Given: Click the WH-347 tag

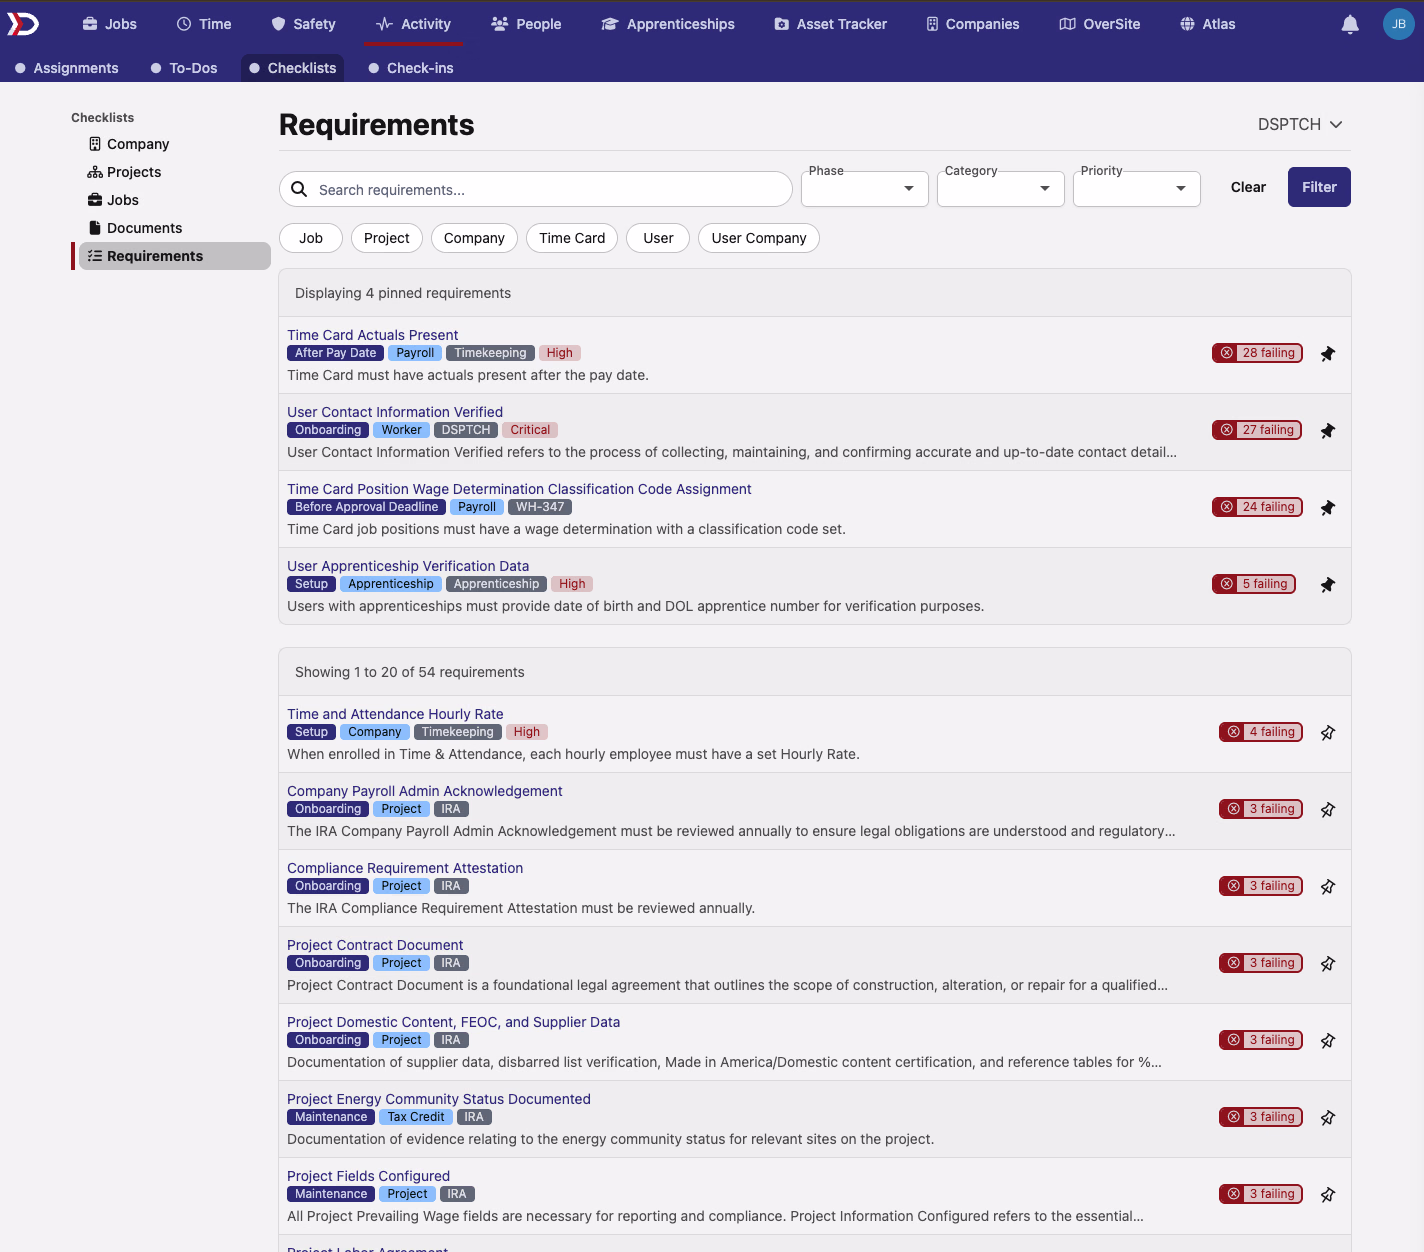Looking at the screenshot, I should pyautogui.click(x=540, y=507).
